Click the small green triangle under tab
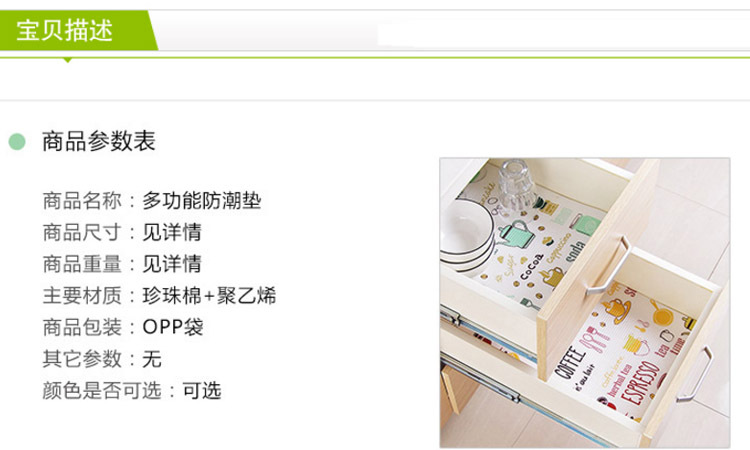The width and height of the screenshot is (750, 450). (x=67, y=60)
